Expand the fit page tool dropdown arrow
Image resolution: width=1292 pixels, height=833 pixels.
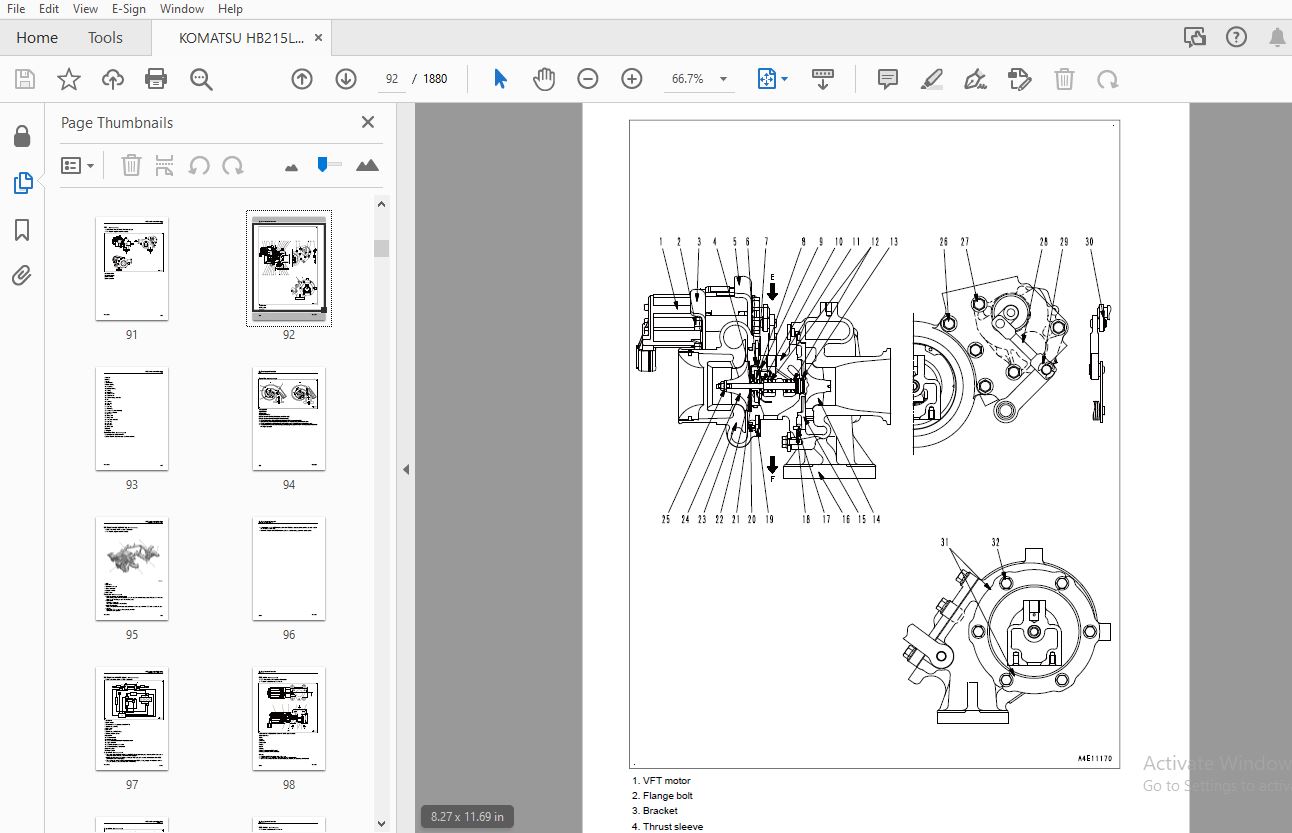[x=785, y=79]
